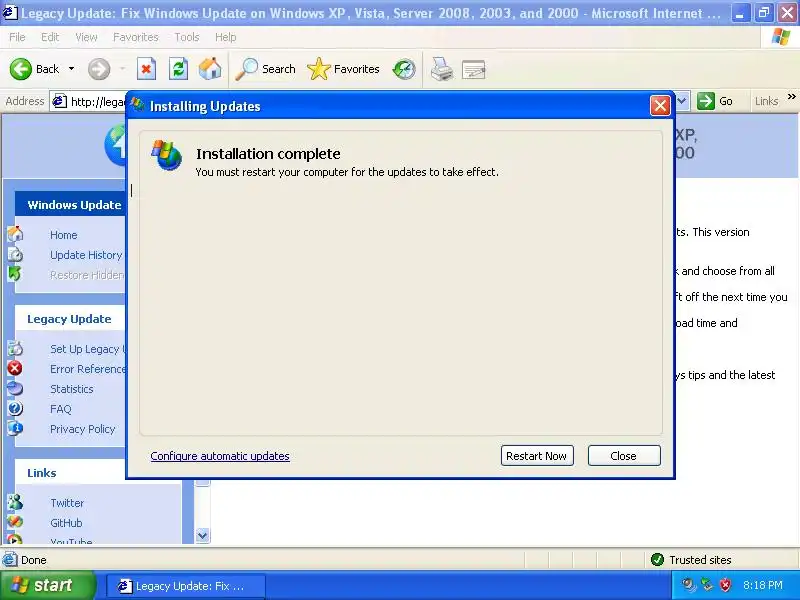Close Installing Updates dialog with red X
This screenshot has width=800, height=600.
660,106
